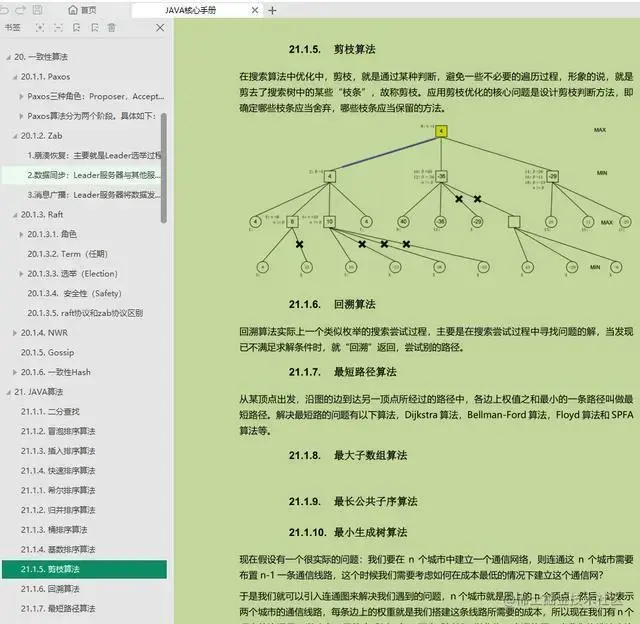Click the redo arrow icon in top toolbar
This screenshot has height=624, width=640.
20,10
